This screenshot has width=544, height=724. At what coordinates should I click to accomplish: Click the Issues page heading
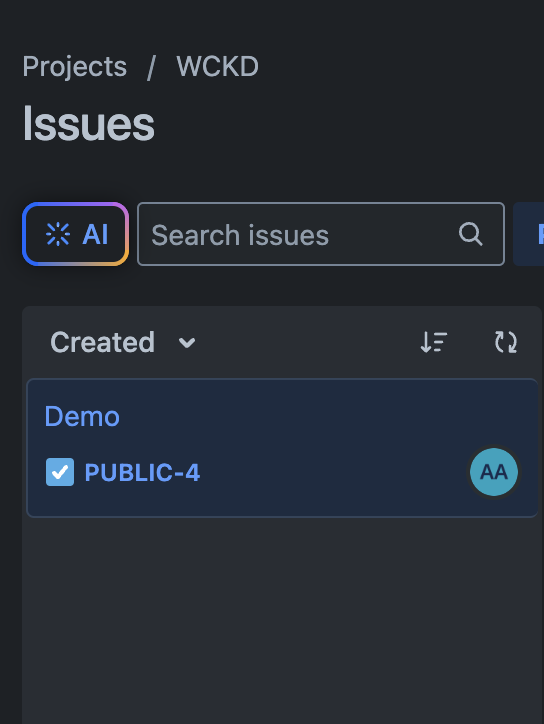88,124
